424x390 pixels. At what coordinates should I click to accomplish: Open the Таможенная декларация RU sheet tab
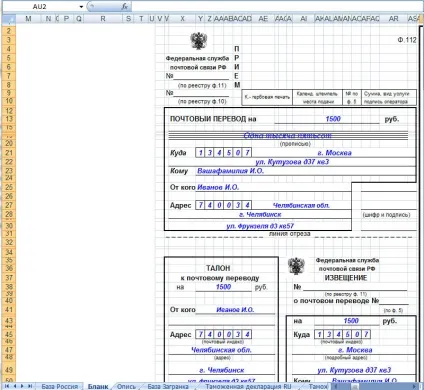pos(248,386)
